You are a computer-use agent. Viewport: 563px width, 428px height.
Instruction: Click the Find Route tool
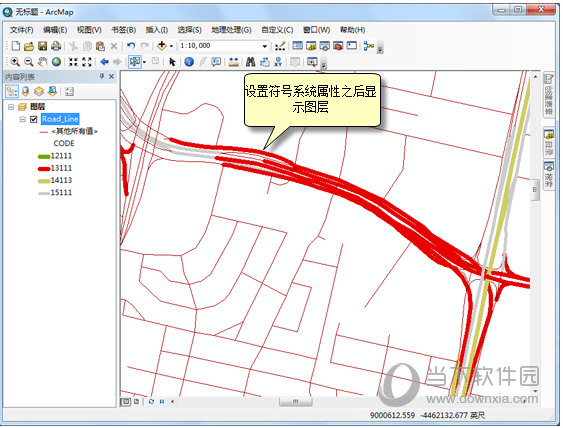tap(265, 62)
